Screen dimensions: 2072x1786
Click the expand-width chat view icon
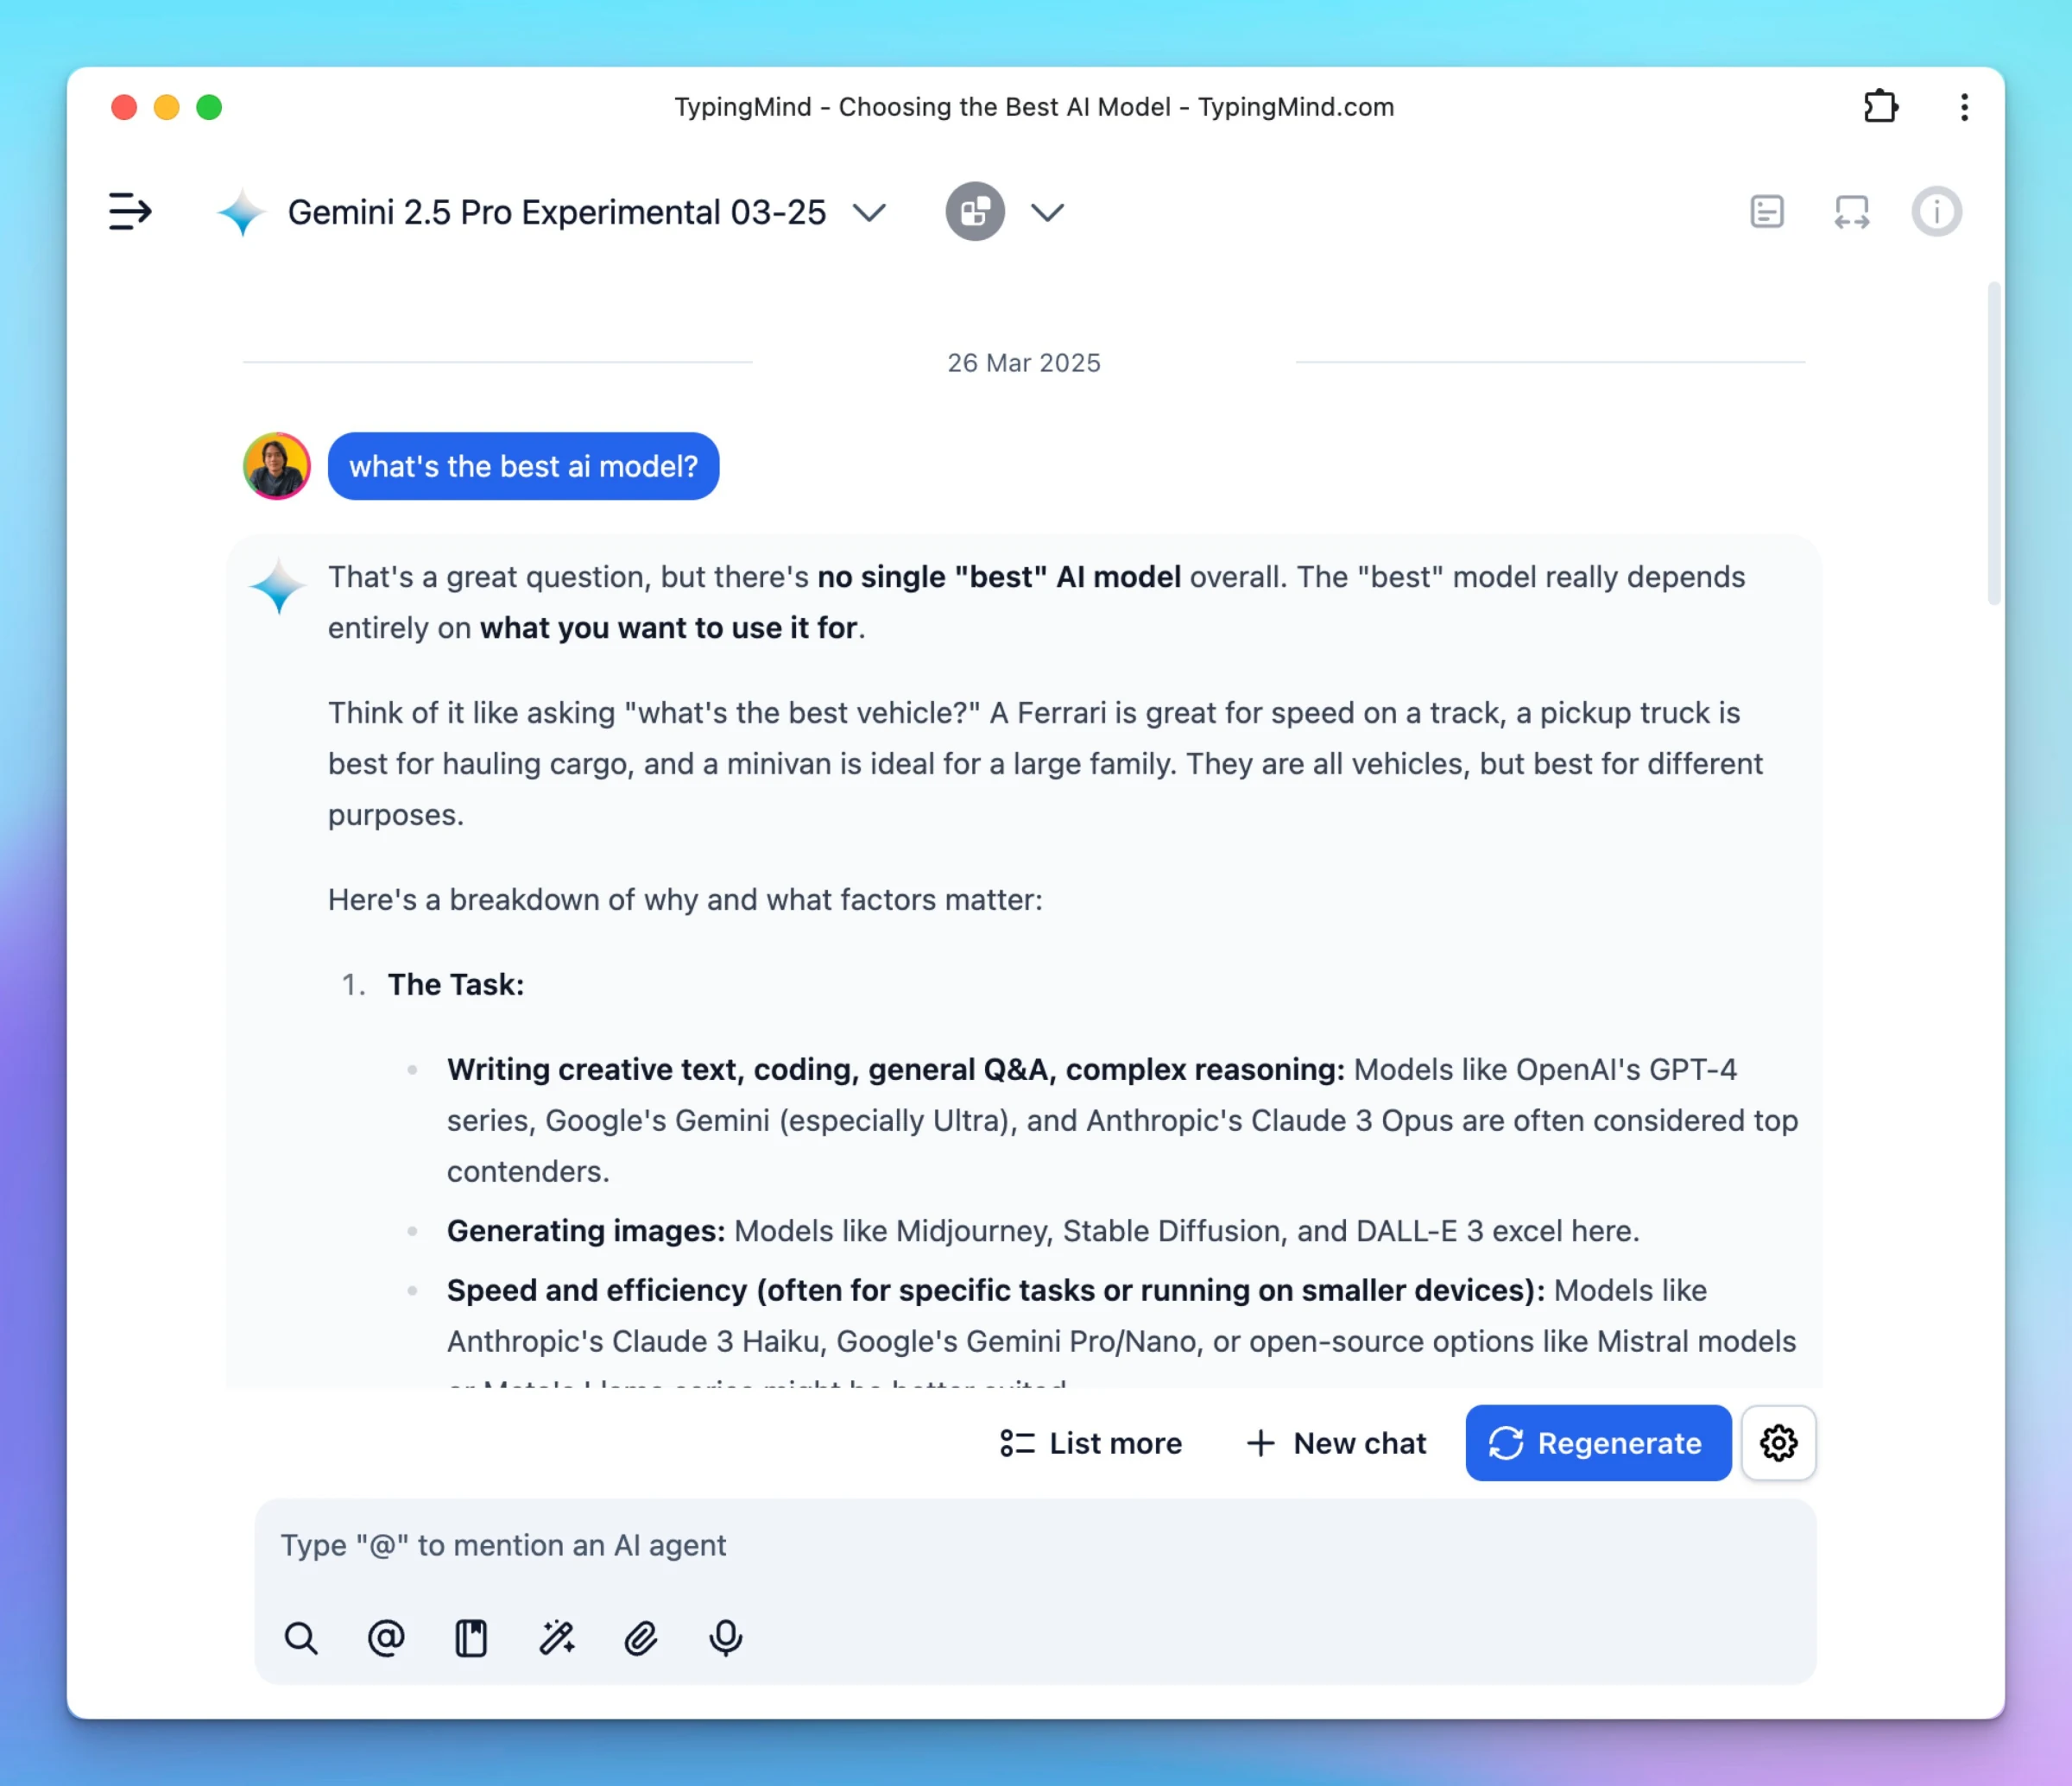1852,211
